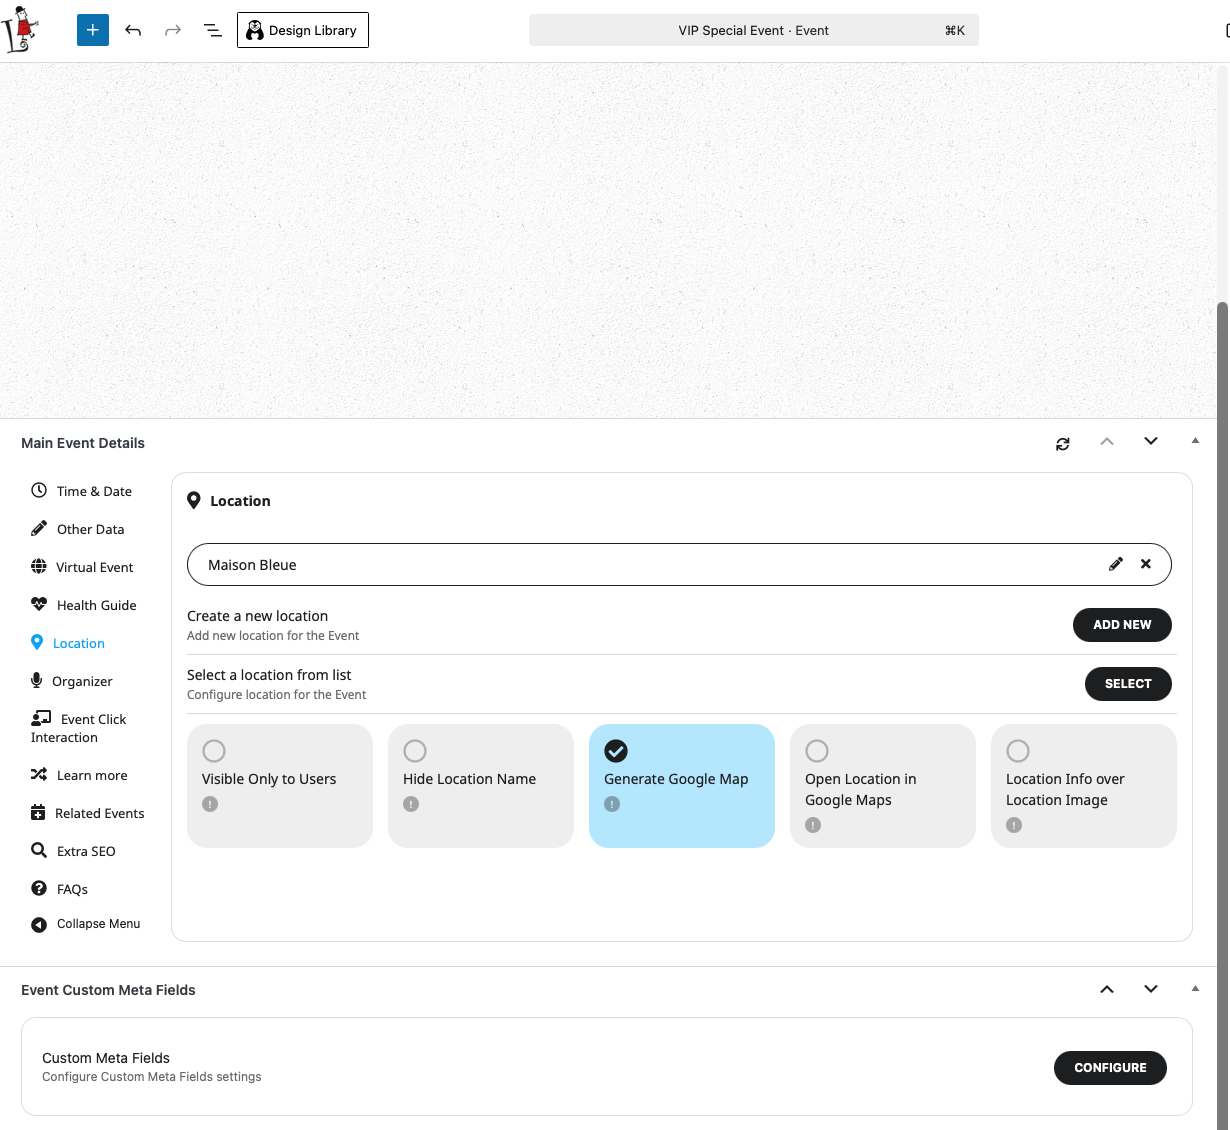Move Main Event Details panel down
Image resolution: width=1230 pixels, height=1130 pixels.
click(1151, 442)
